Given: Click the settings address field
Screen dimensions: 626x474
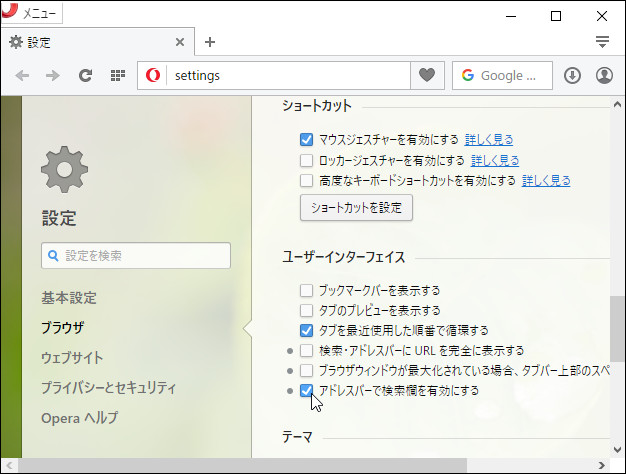Looking at the screenshot, I should (288, 75).
